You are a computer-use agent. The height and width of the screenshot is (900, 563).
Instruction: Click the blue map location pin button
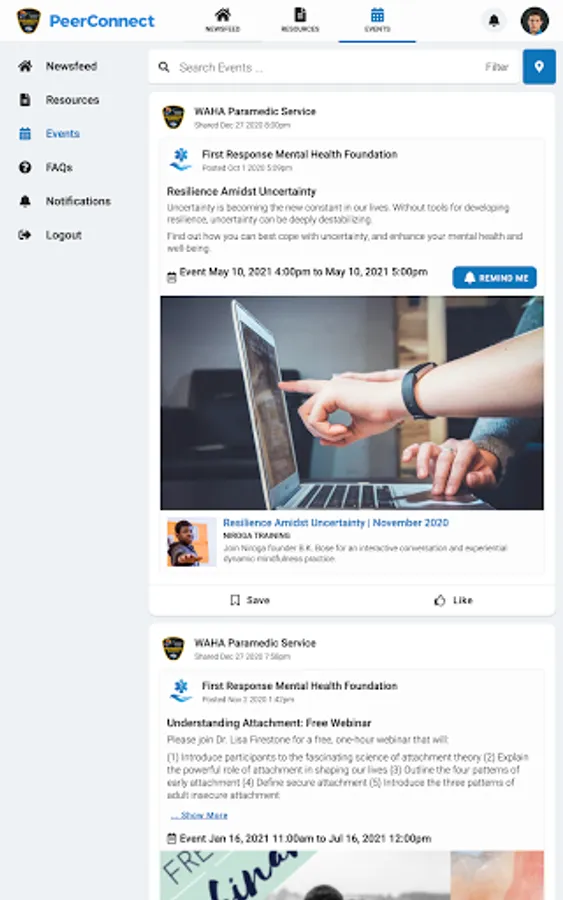tap(539, 67)
